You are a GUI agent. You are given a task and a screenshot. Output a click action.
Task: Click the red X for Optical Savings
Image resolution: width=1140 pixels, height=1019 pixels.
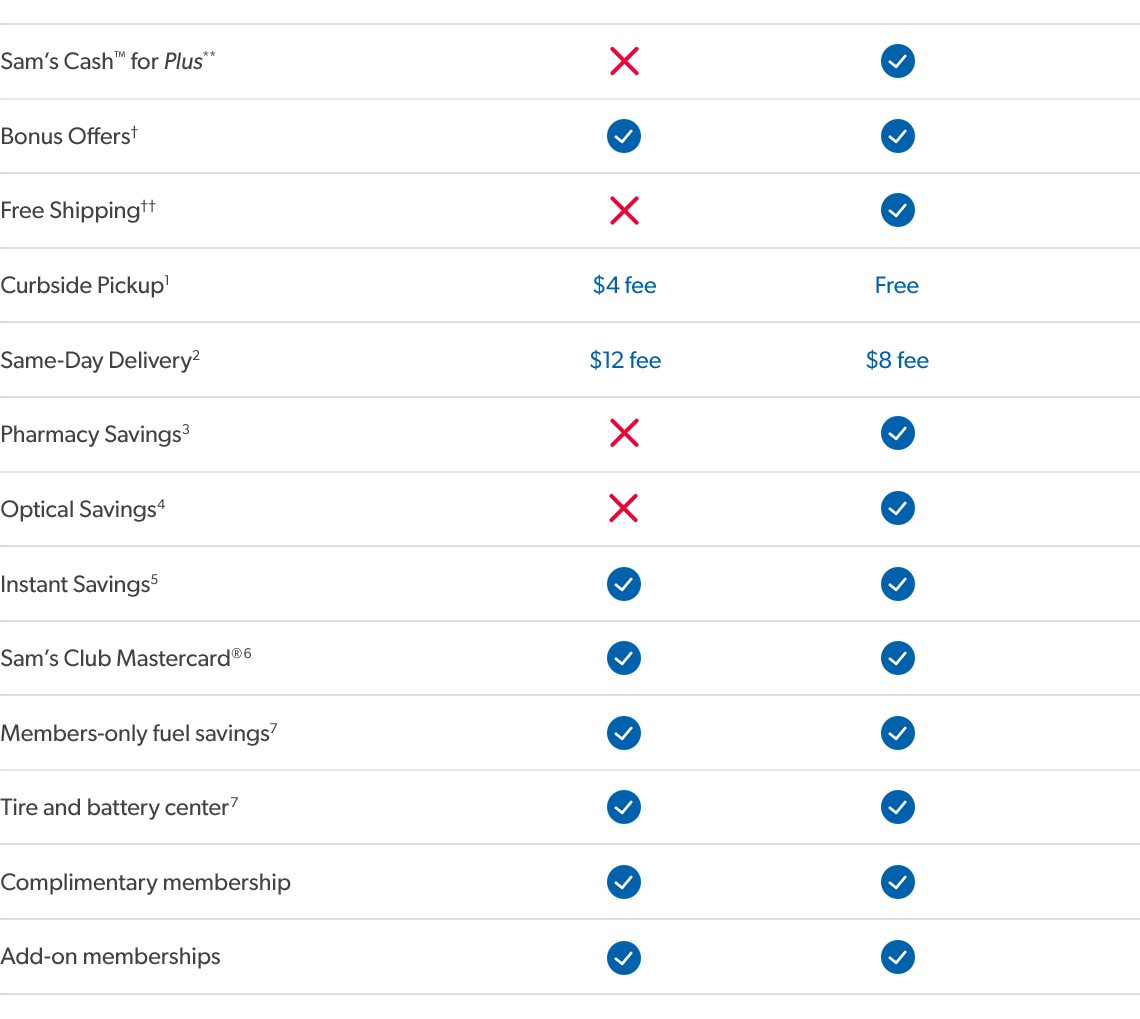pyautogui.click(x=624, y=509)
